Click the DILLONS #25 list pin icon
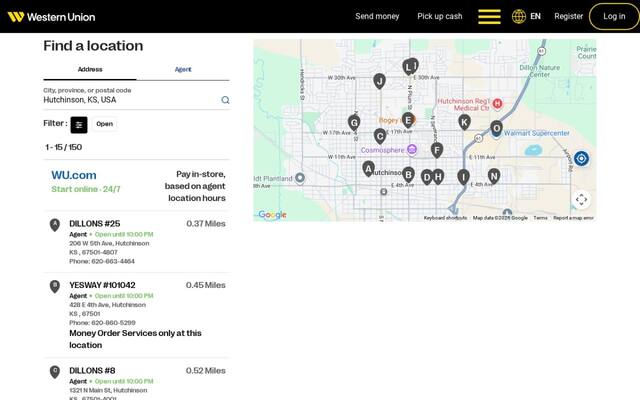The image size is (640, 400). tap(55, 225)
